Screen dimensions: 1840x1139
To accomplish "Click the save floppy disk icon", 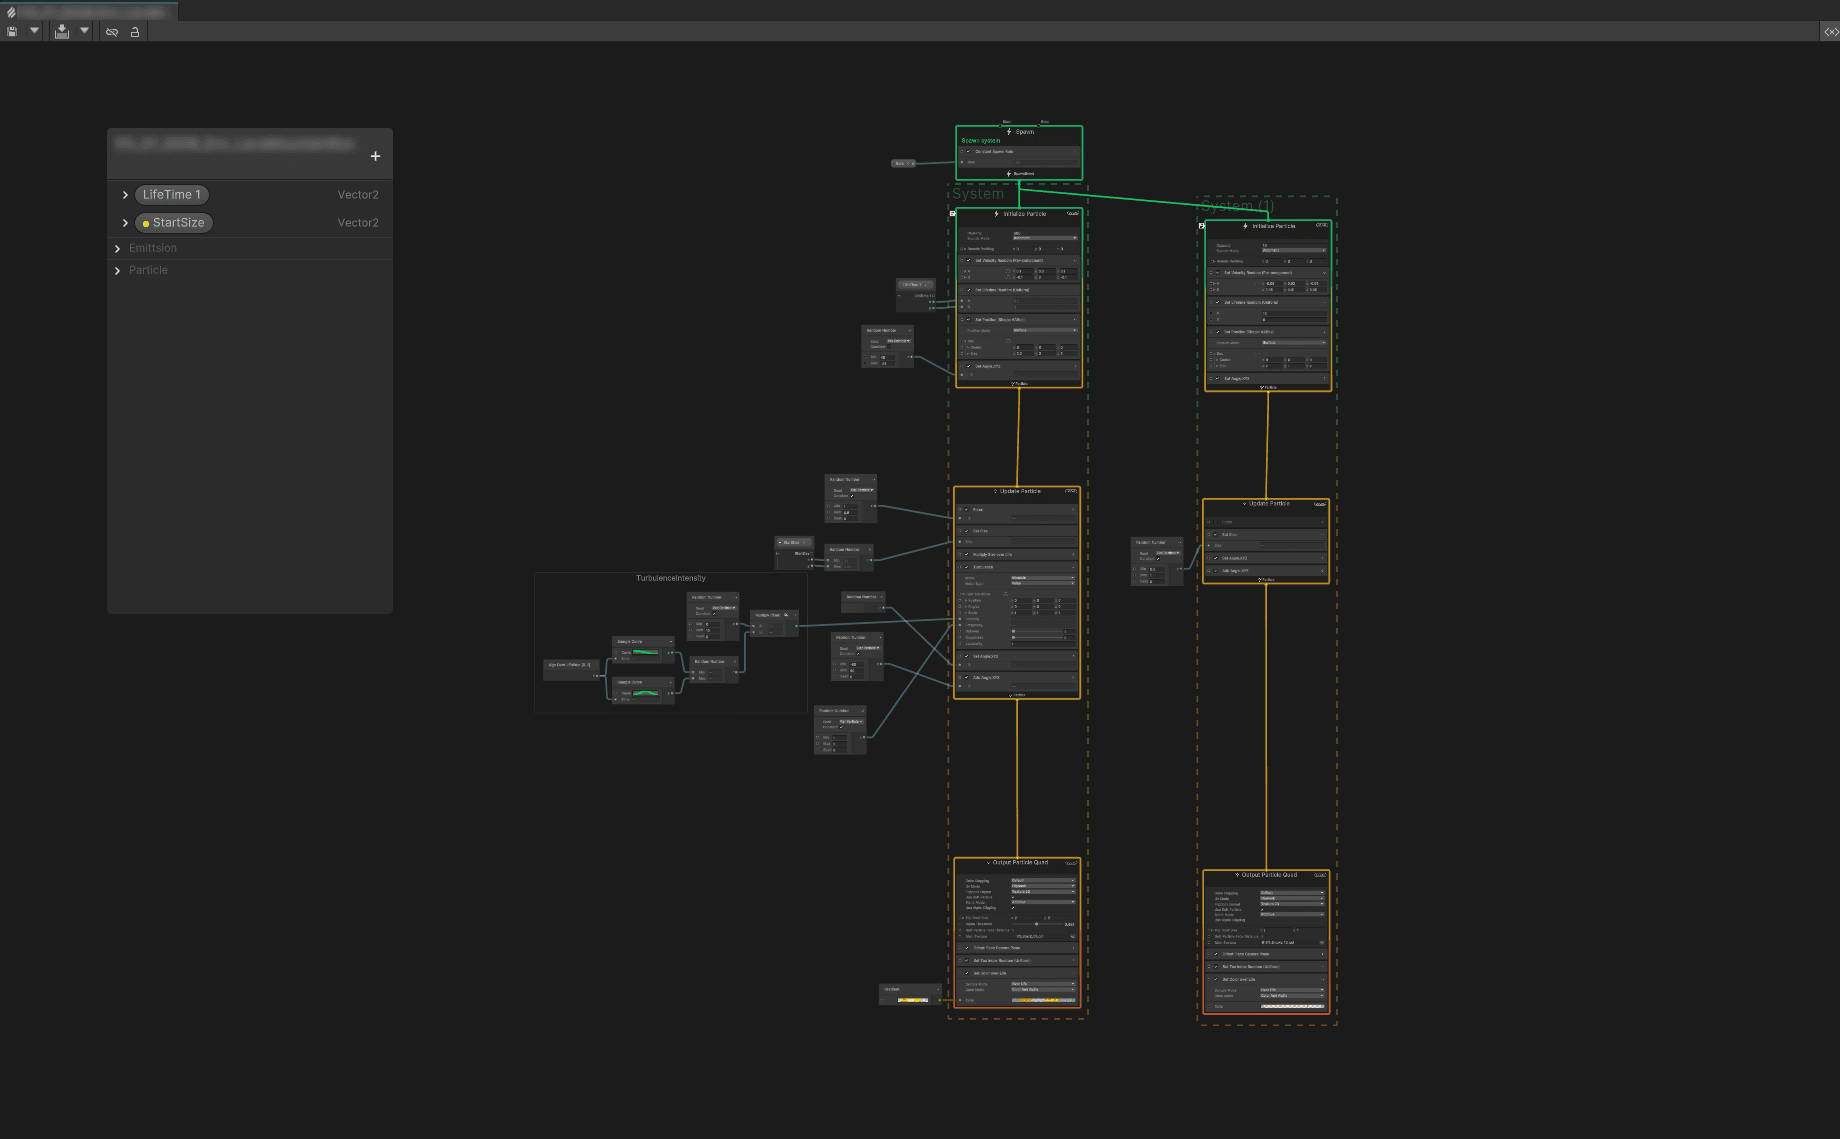I will 12,32.
